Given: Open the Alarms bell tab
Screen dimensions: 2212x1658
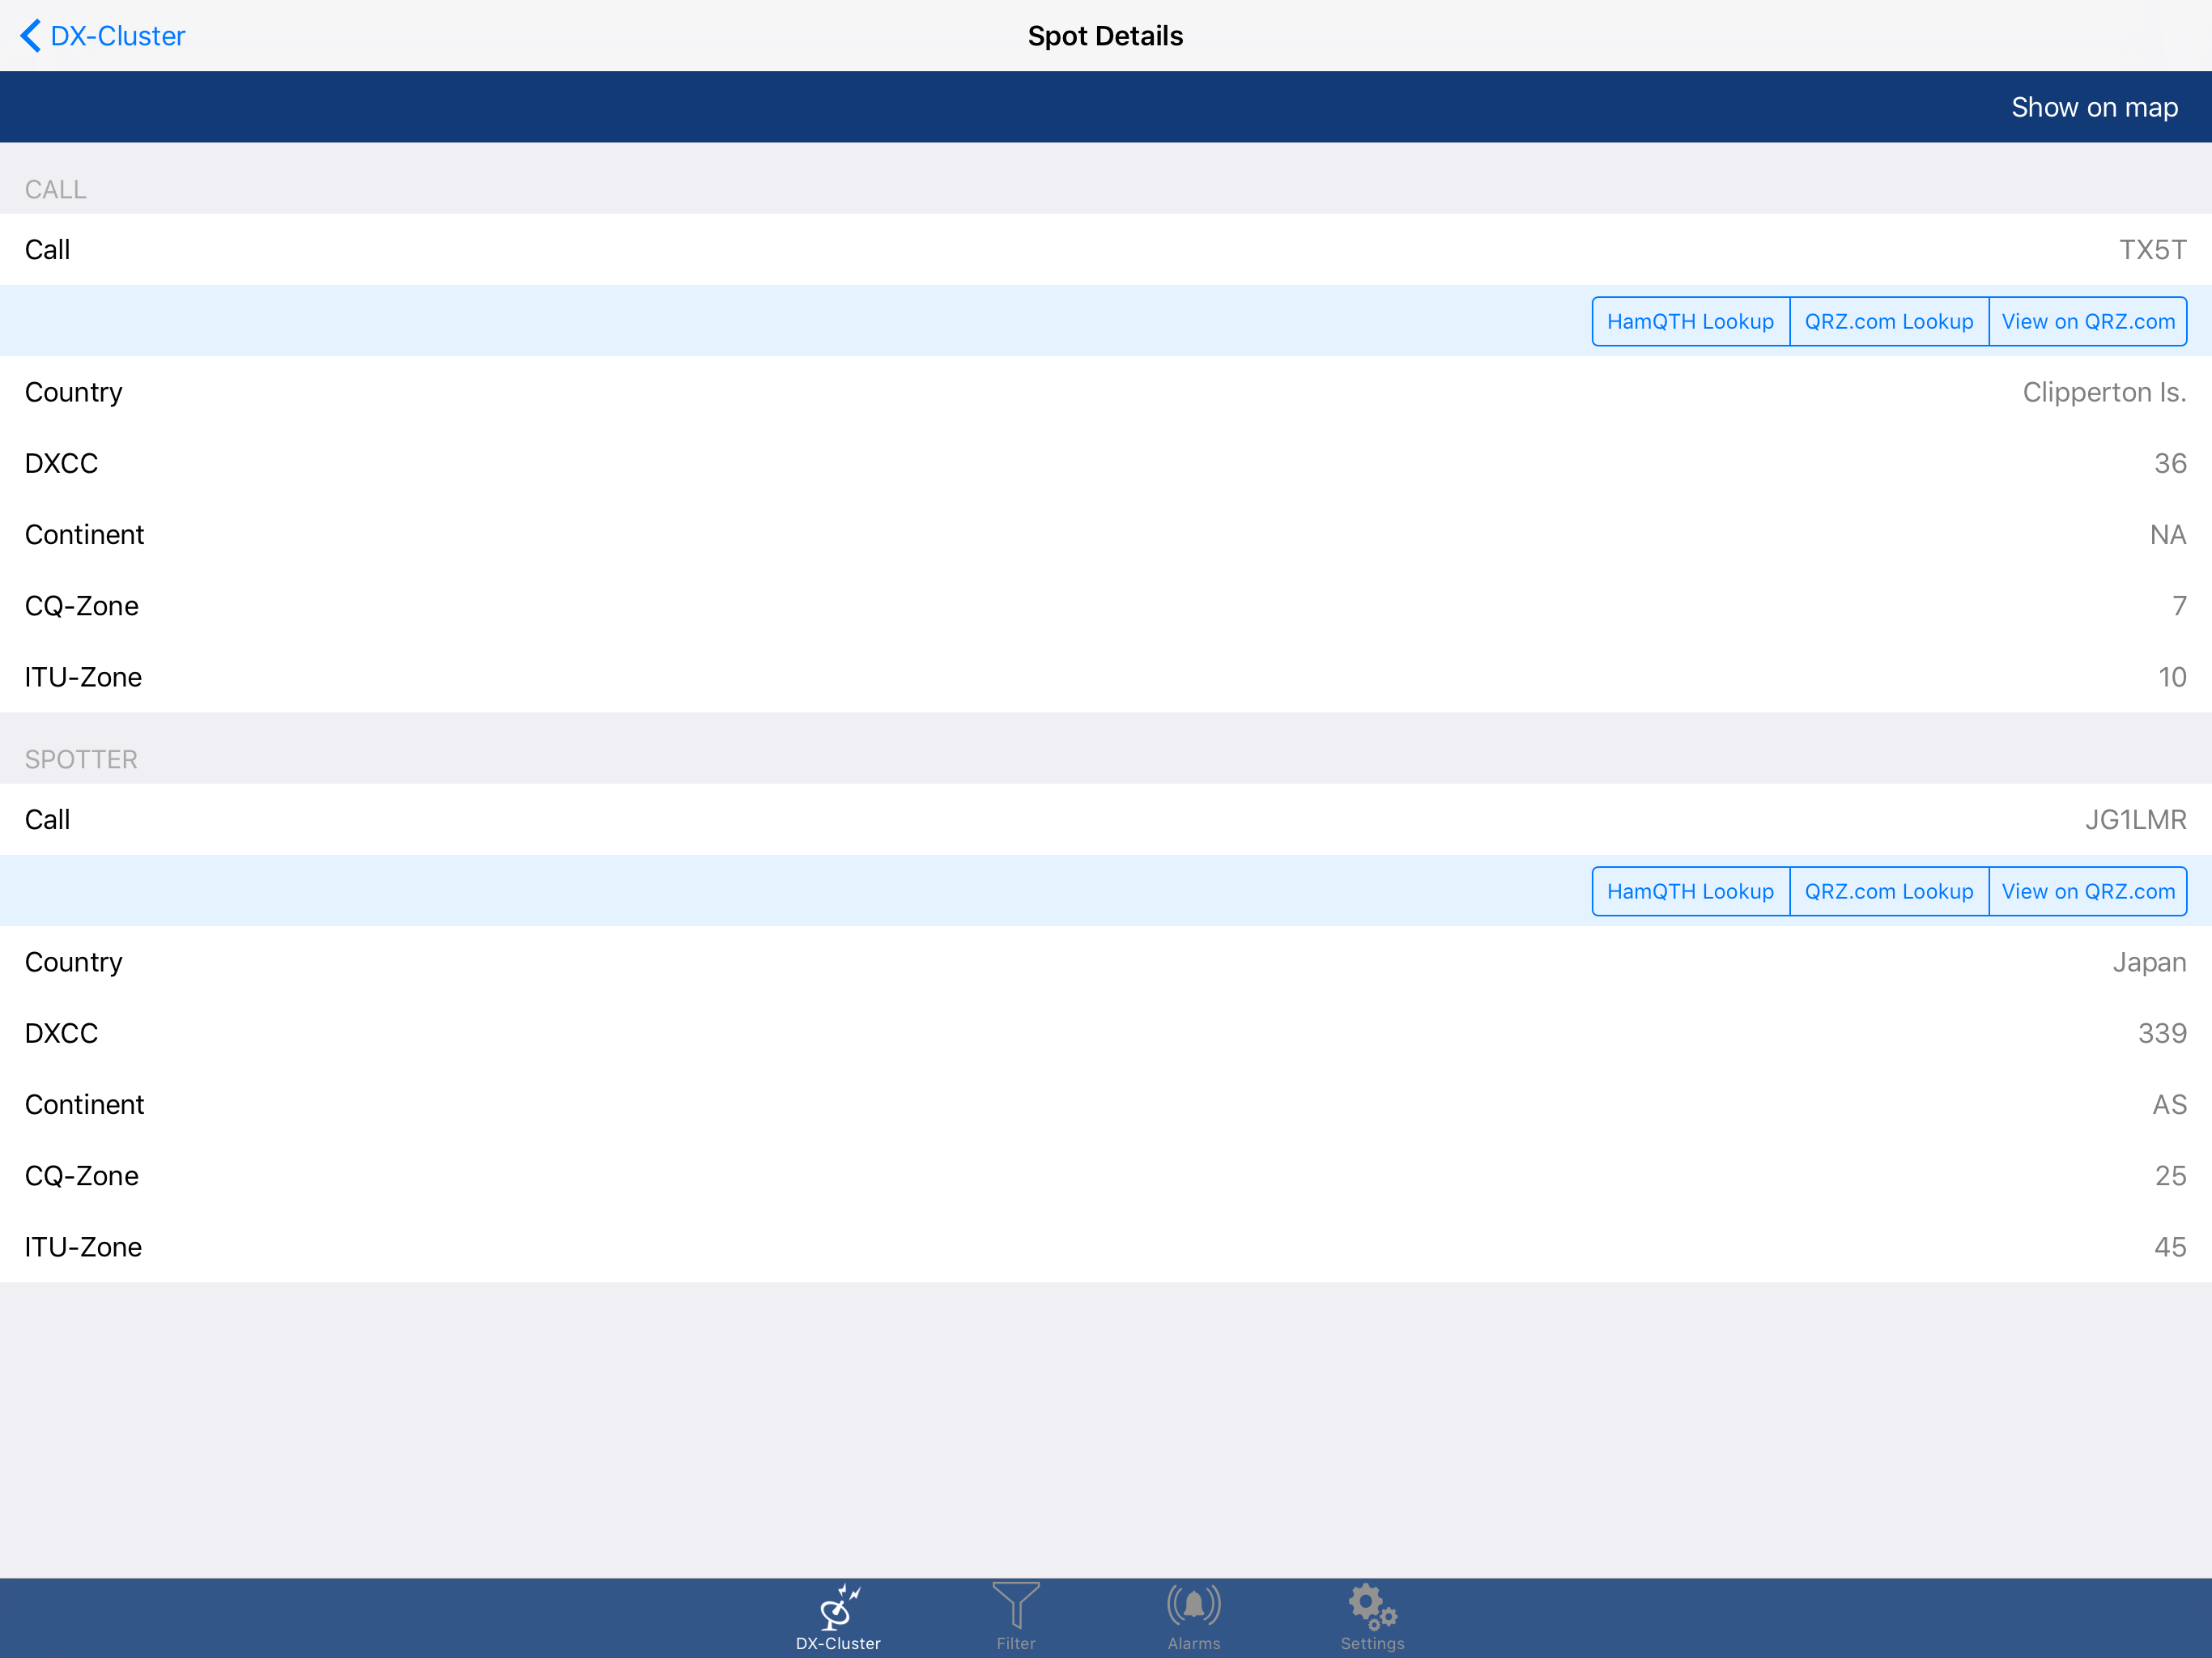Looking at the screenshot, I should 1193,1606.
